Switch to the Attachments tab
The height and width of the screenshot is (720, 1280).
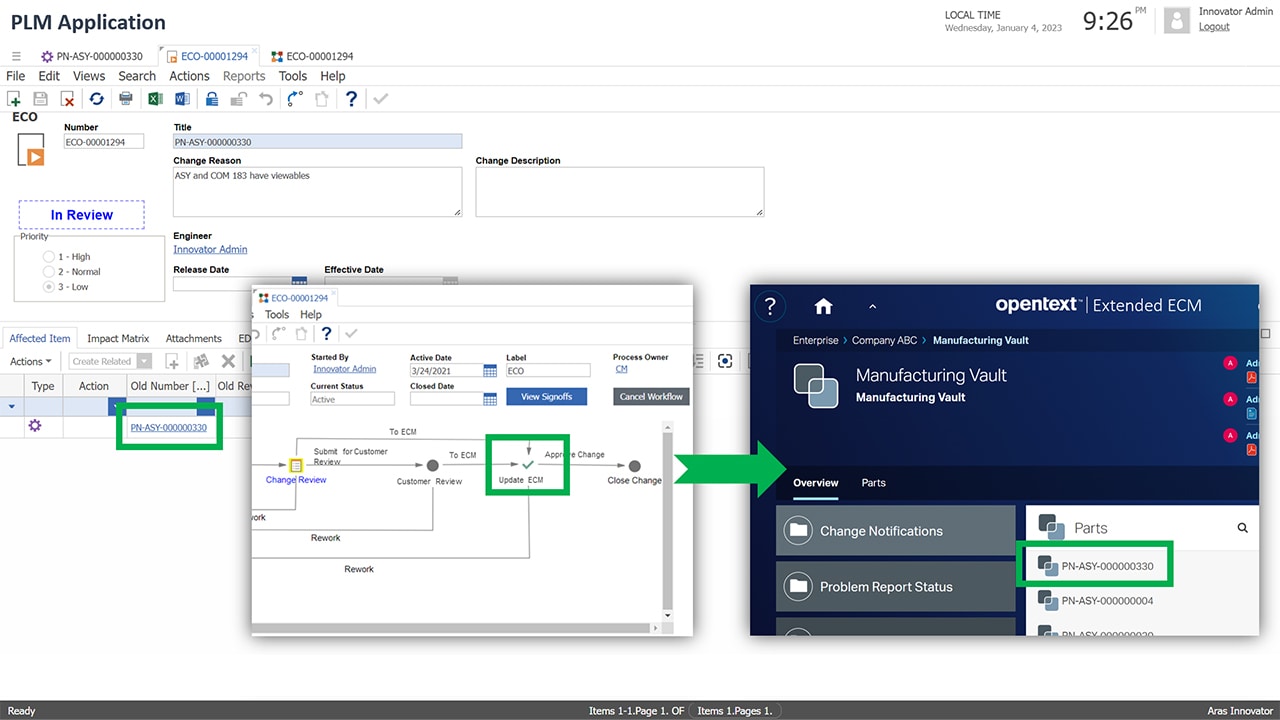coord(194,339)
